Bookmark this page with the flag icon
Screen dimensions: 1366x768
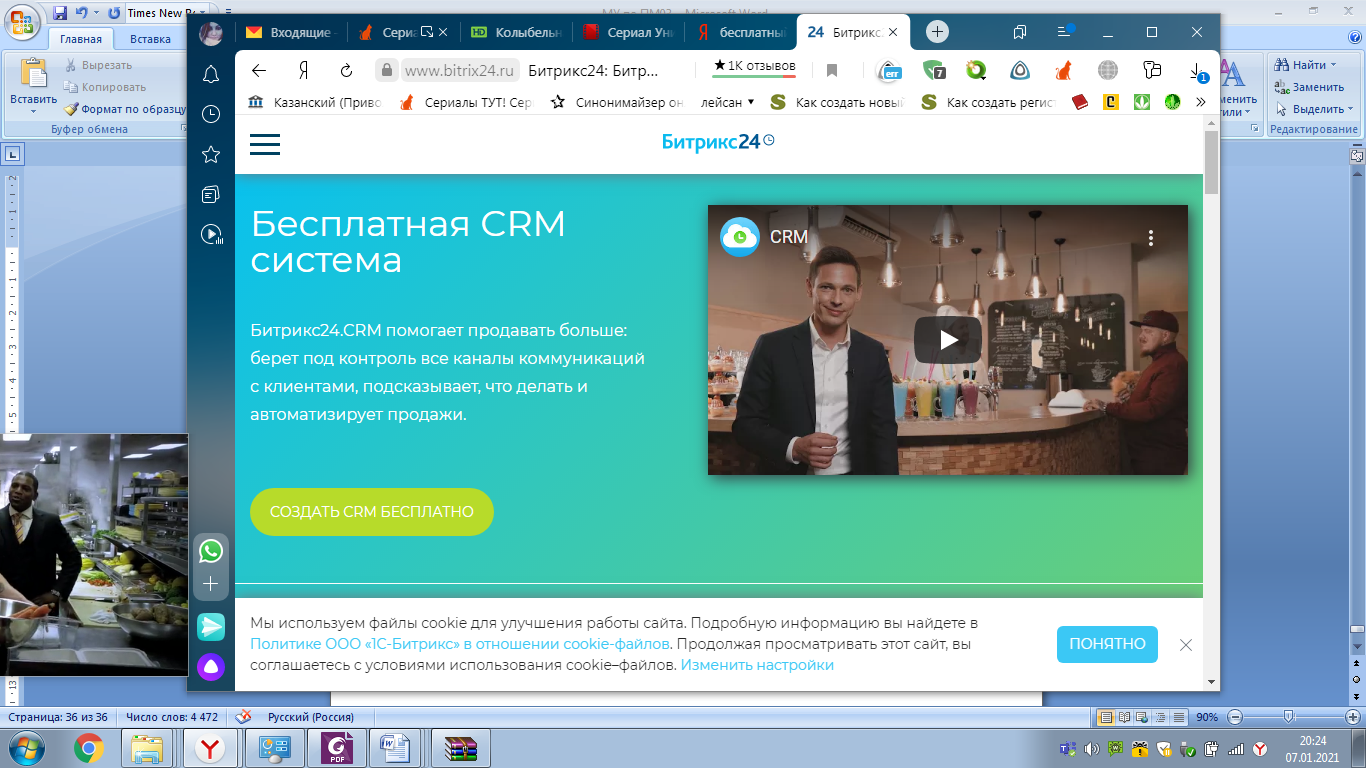coord(832,70)
